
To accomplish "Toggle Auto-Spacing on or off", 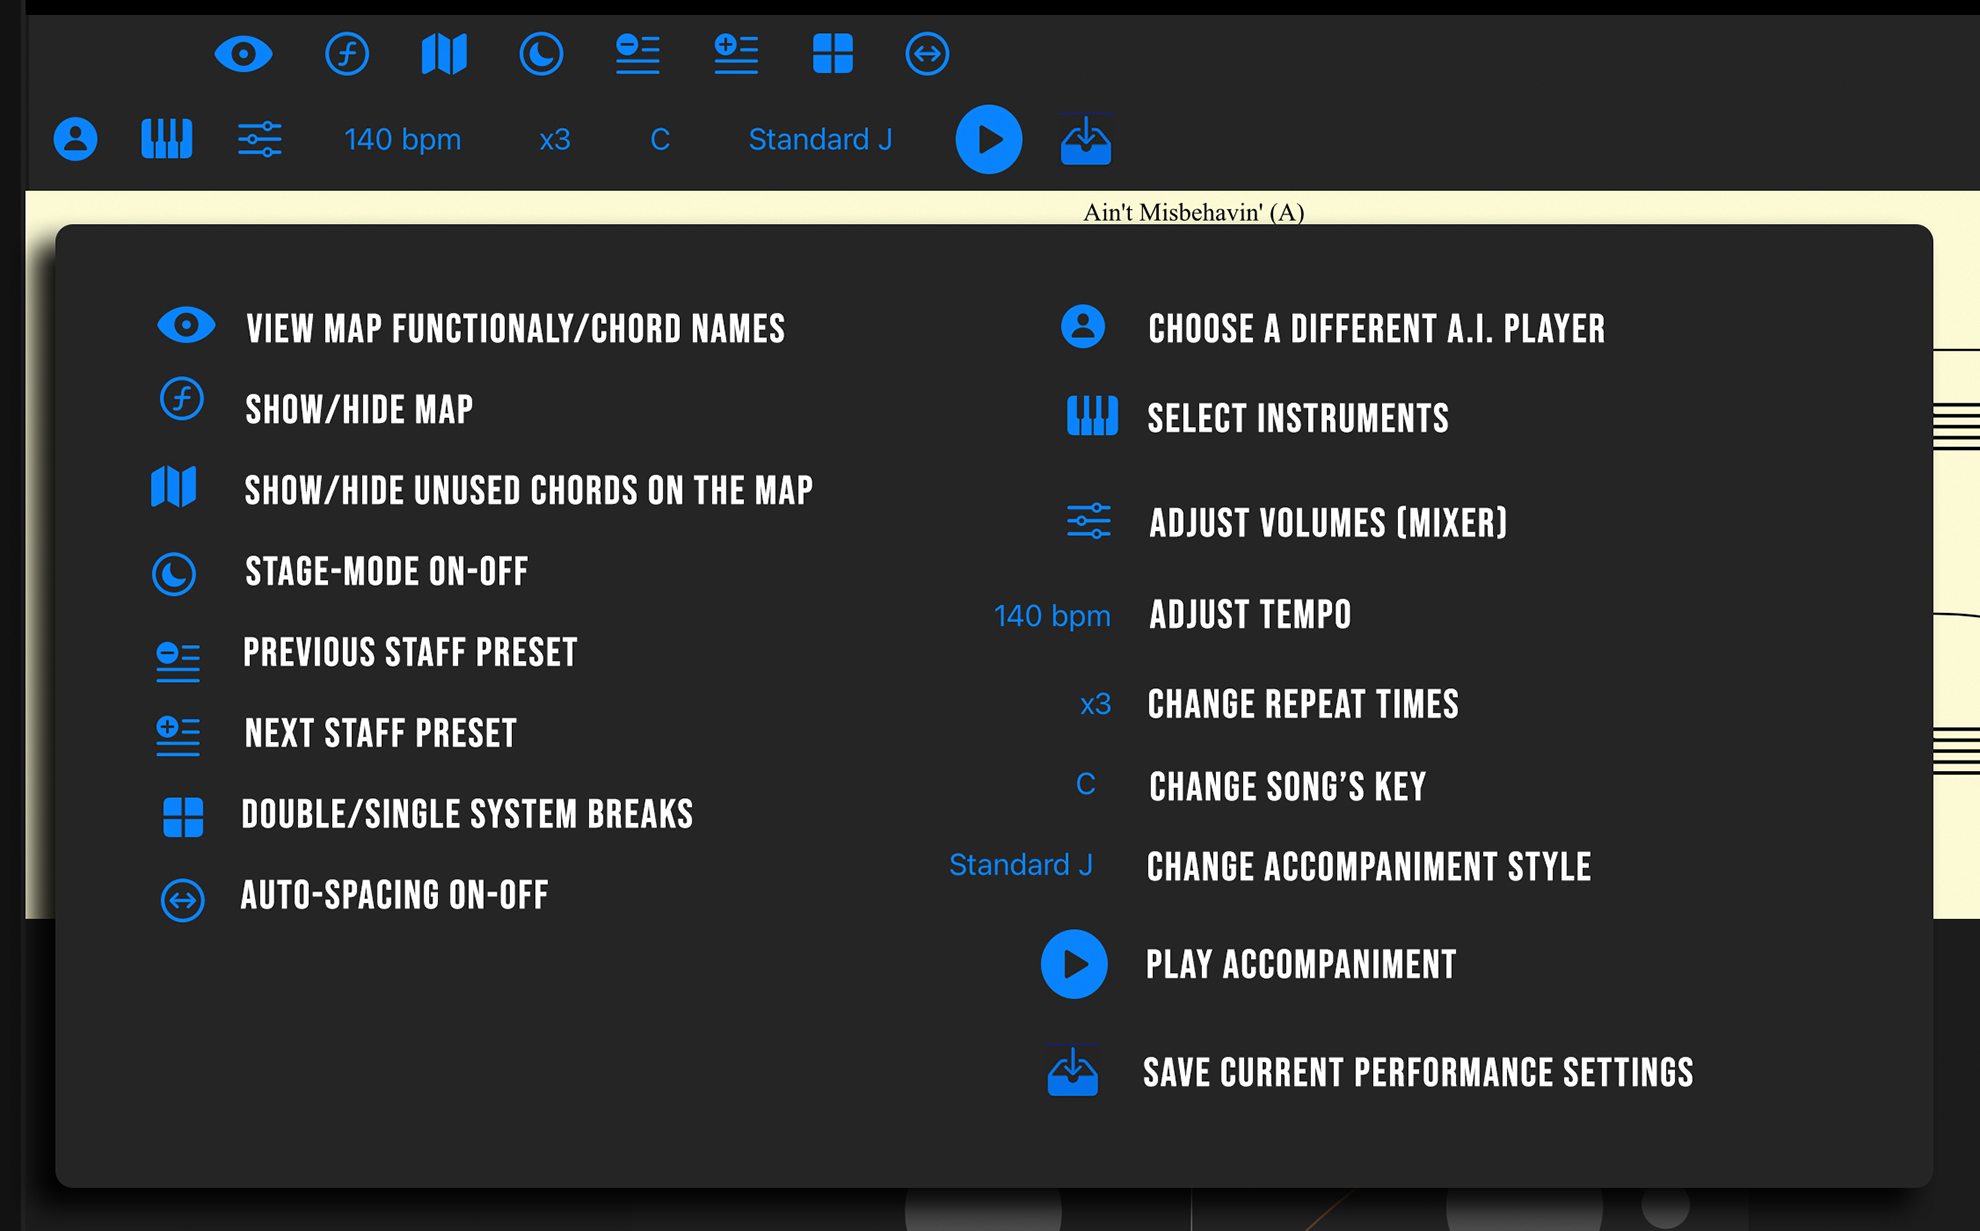I will 181,900.
